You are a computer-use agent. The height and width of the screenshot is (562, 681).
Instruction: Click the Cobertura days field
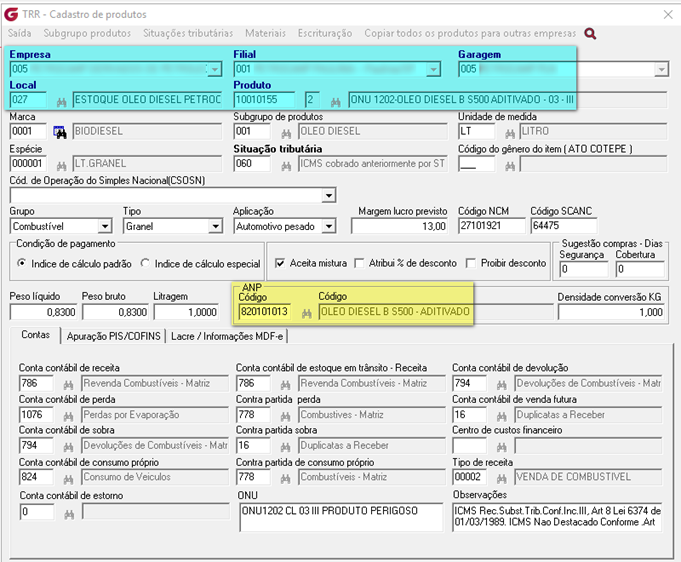pyautogui.click(x=640, y=269)
